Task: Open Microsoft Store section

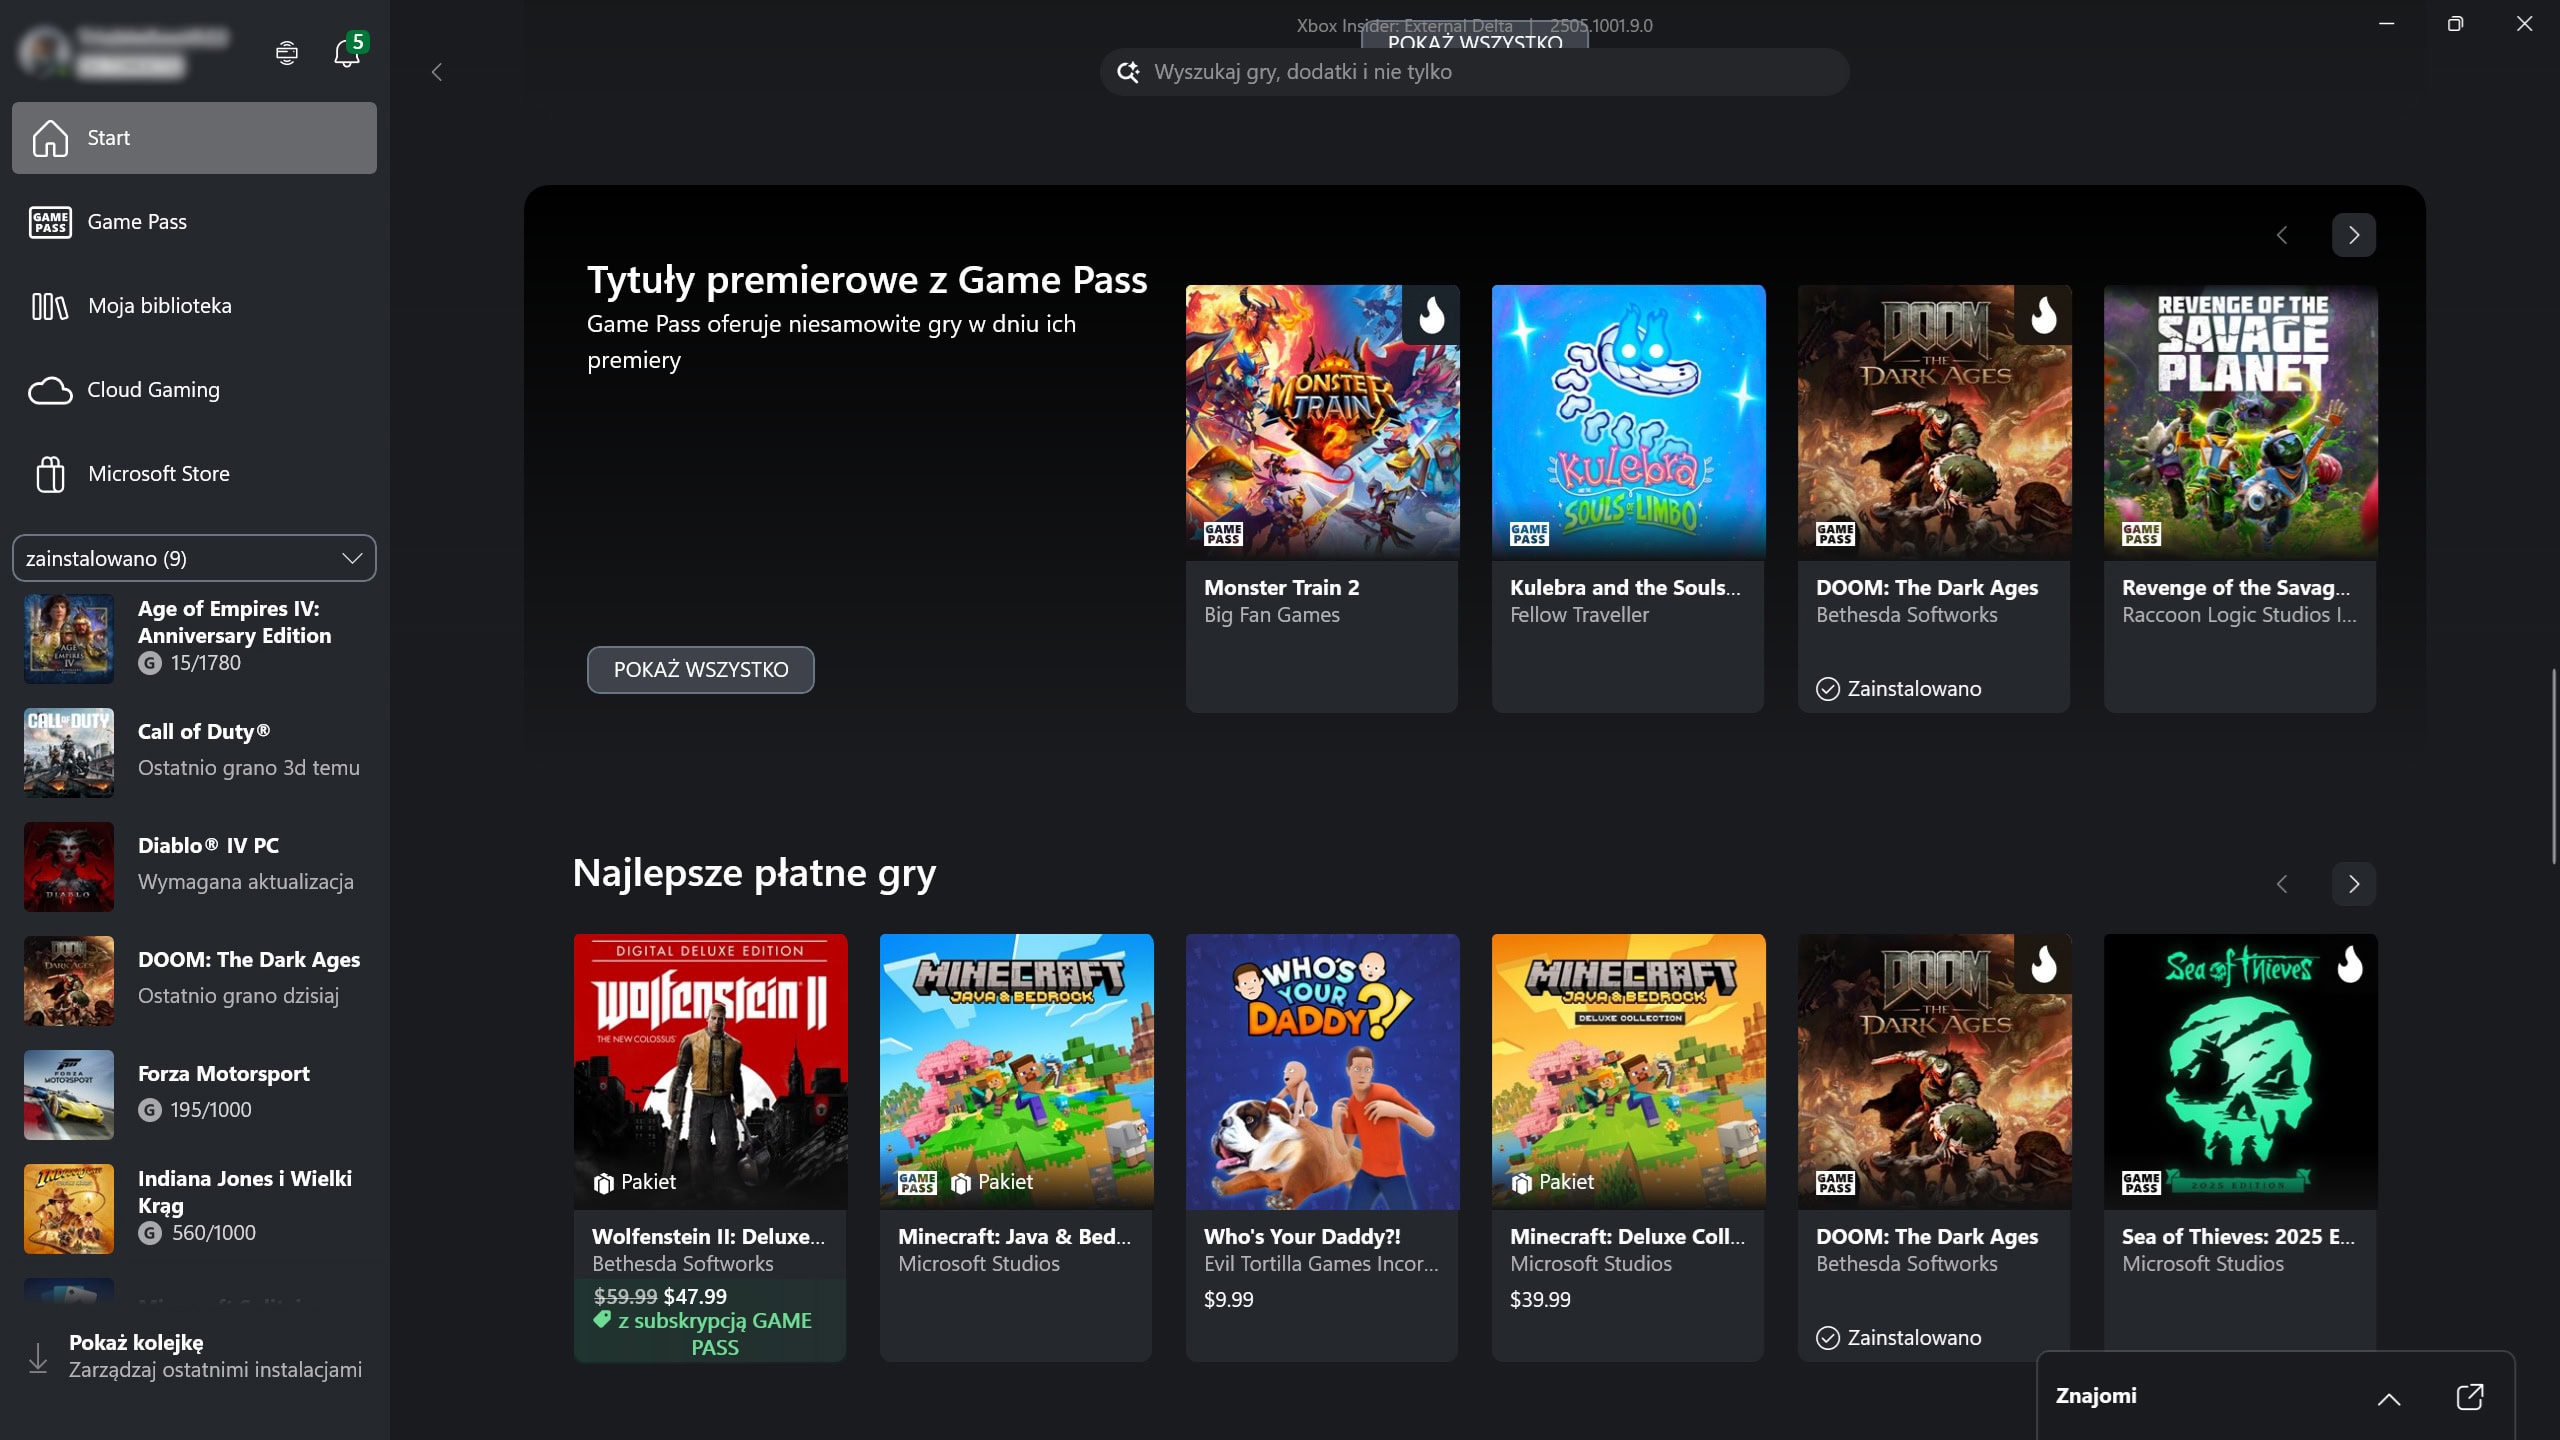Action: click(194, 474)
